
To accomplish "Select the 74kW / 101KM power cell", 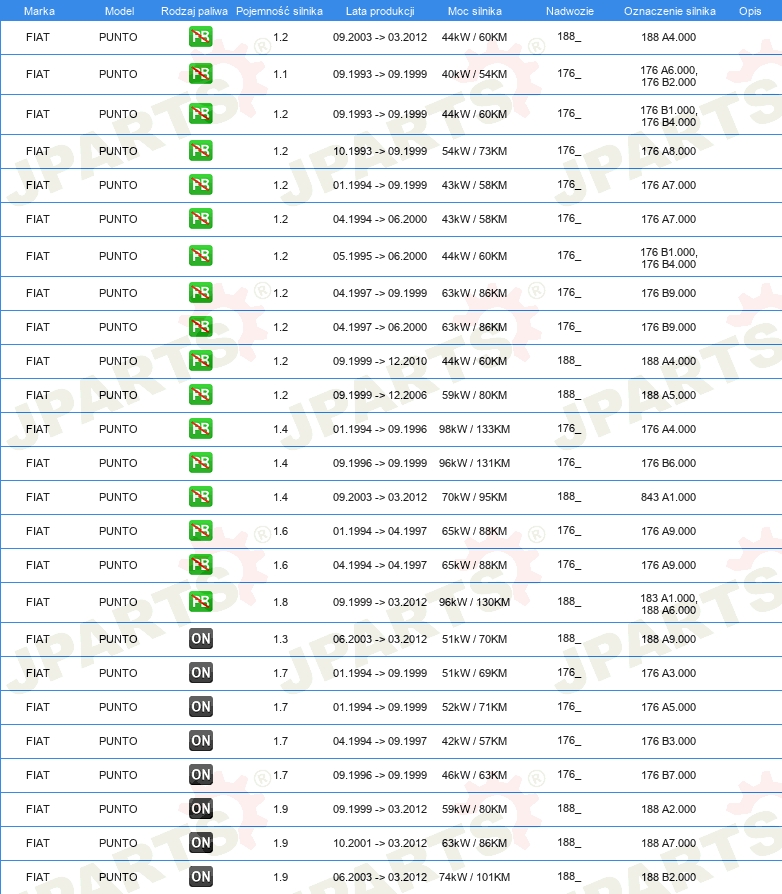I will click(474, 877).
